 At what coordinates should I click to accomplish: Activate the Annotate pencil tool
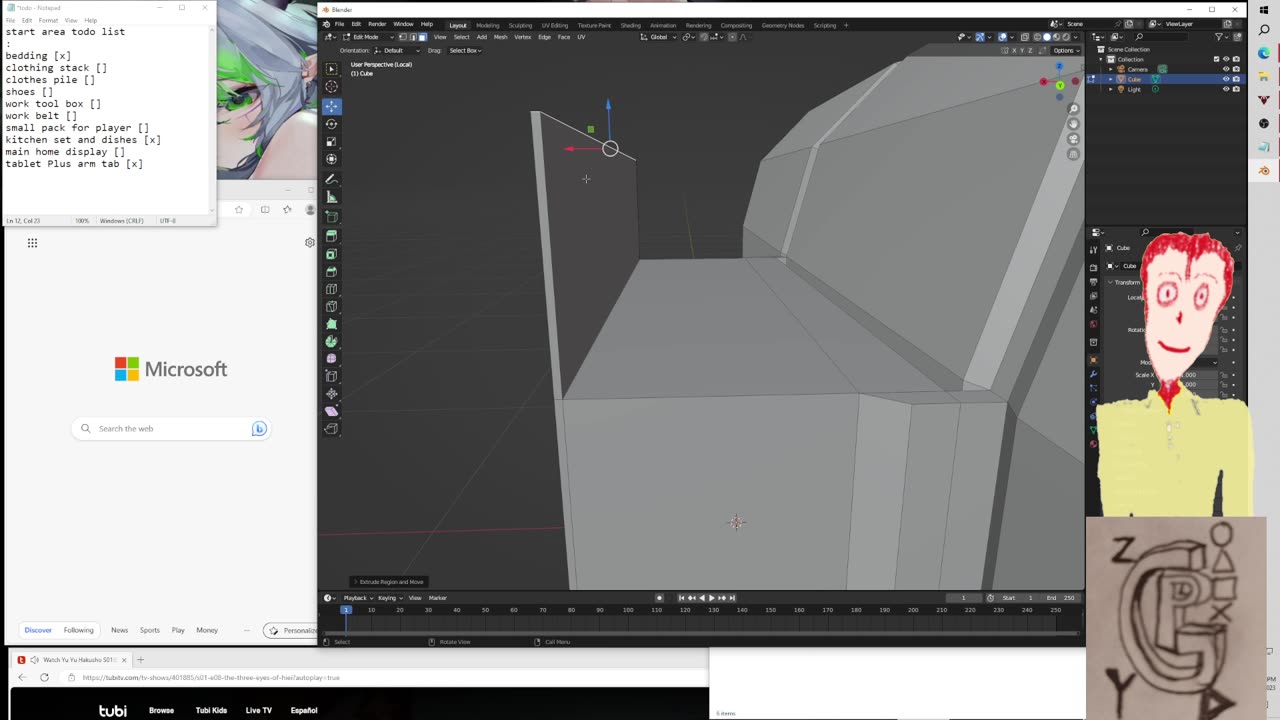coord(331,180)
